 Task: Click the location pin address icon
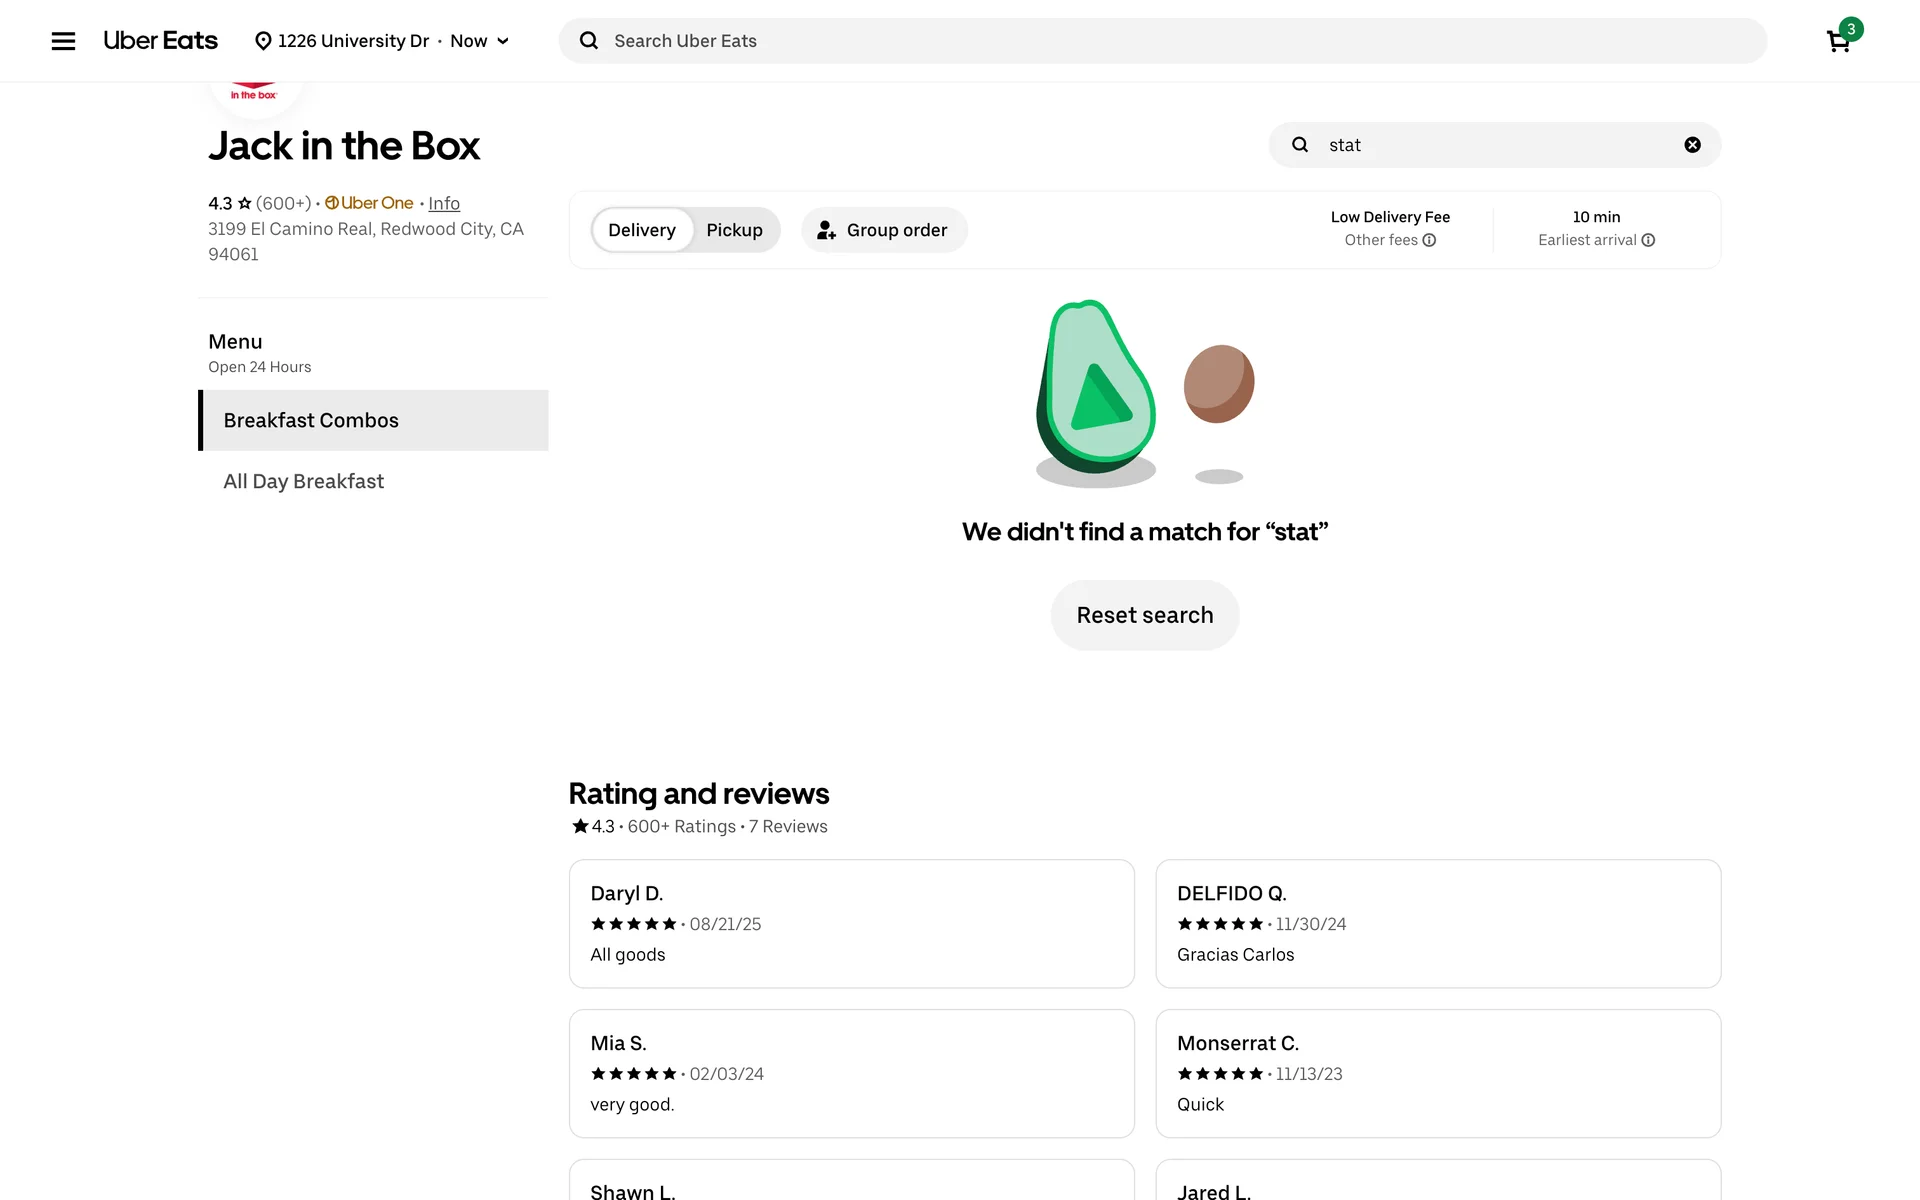tap(263, 41)
